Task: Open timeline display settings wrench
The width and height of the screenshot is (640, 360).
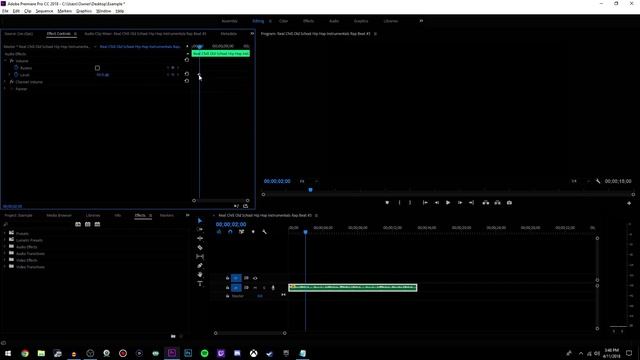Action: (x=264, y=232)
